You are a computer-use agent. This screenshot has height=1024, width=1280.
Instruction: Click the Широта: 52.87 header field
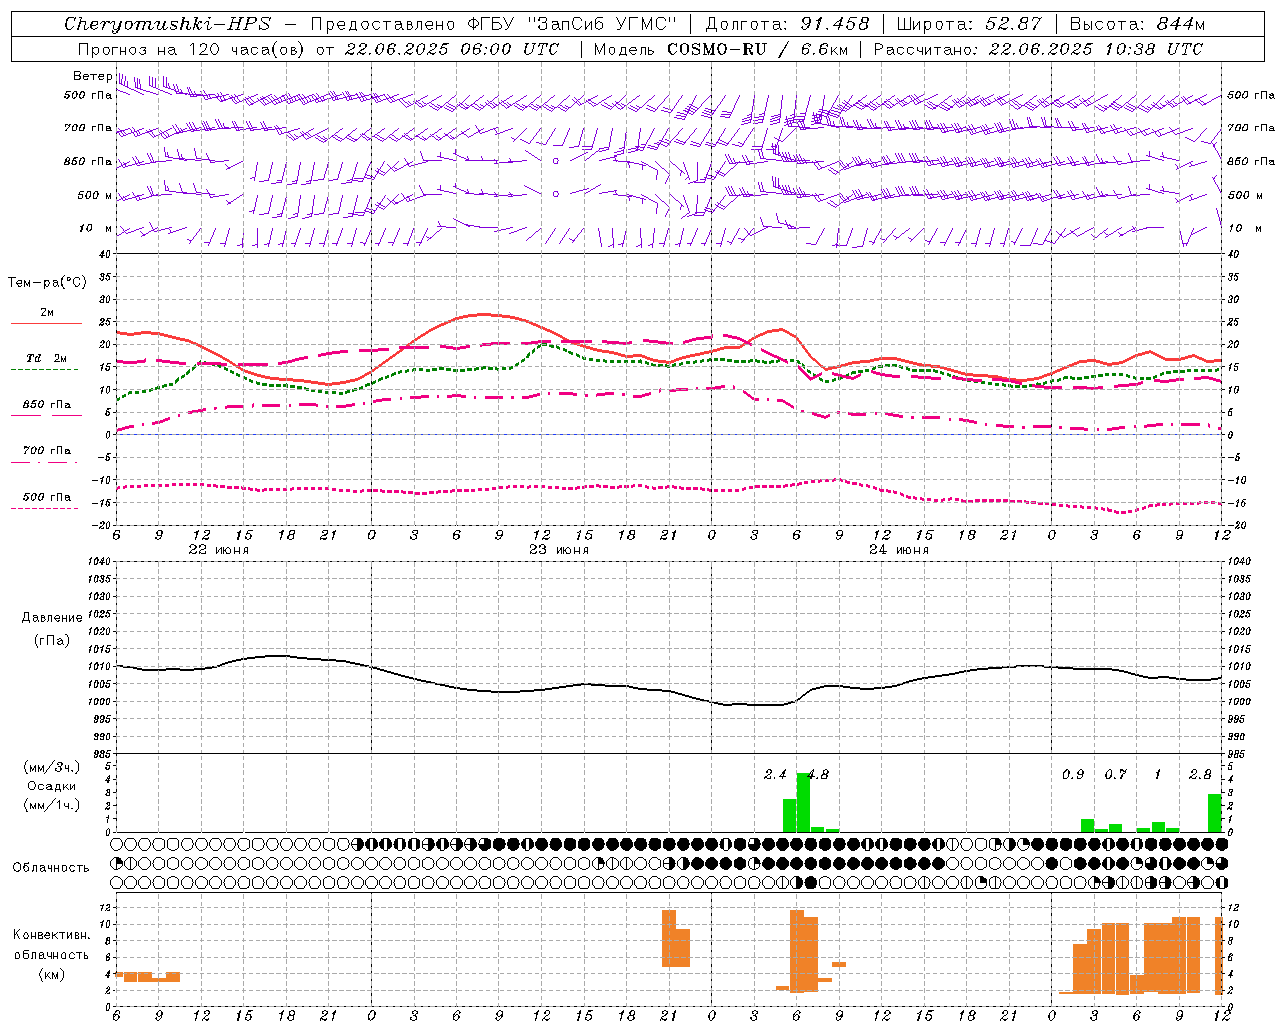(969, 24)
